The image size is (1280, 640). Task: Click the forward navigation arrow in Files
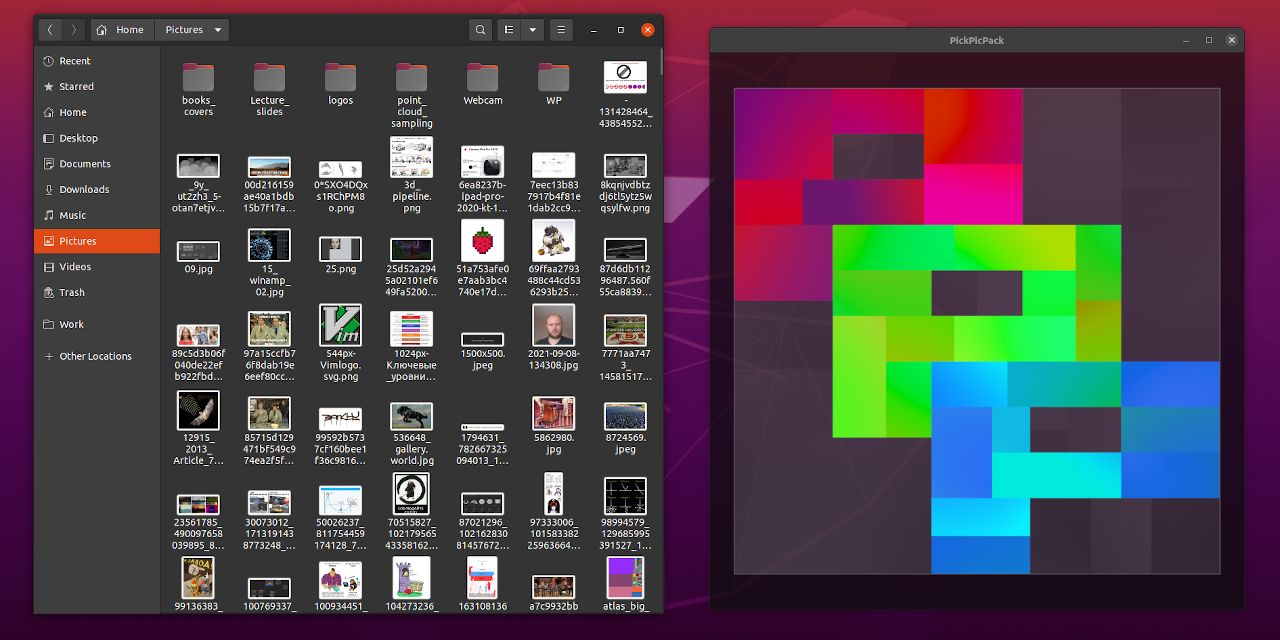pos(73,30)
